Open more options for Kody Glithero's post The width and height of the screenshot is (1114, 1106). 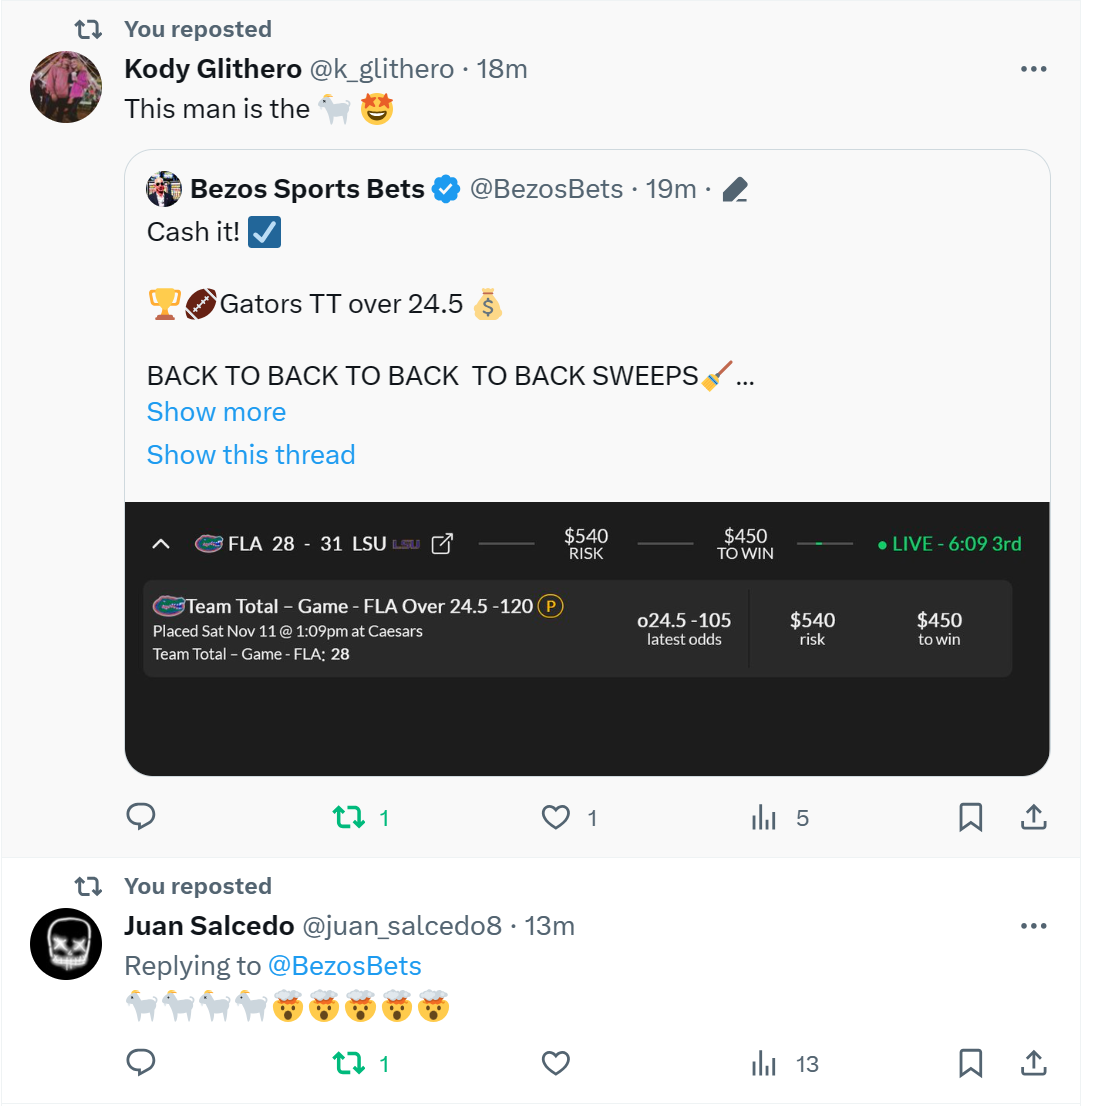(x=1033, y=69)
